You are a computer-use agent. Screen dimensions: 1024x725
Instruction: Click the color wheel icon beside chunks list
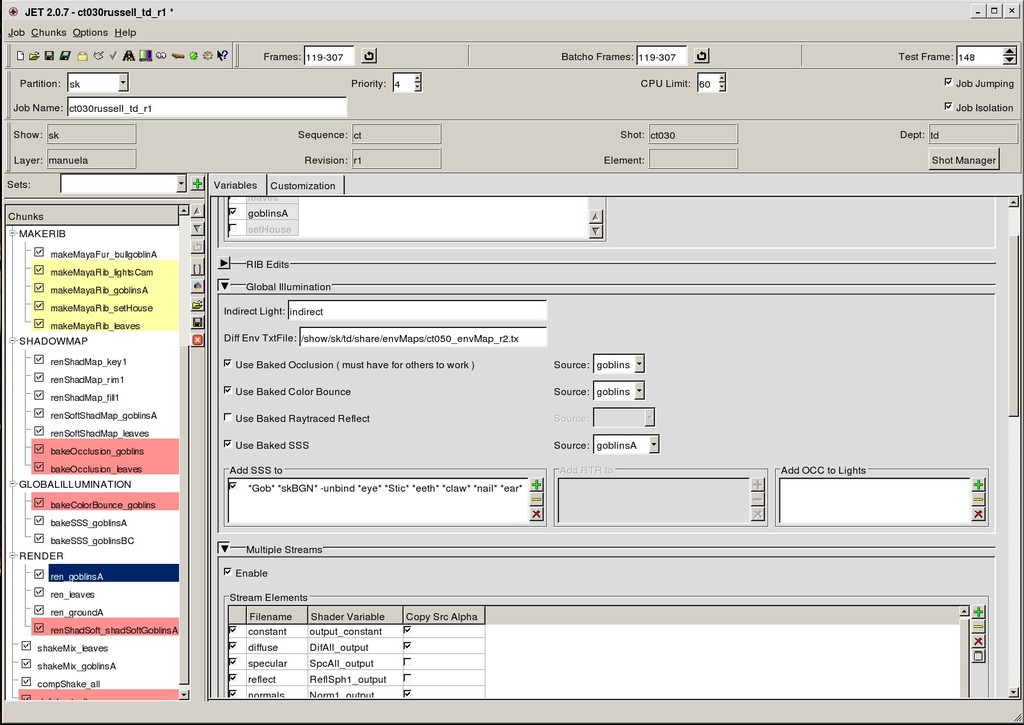[x=197, y=286]
